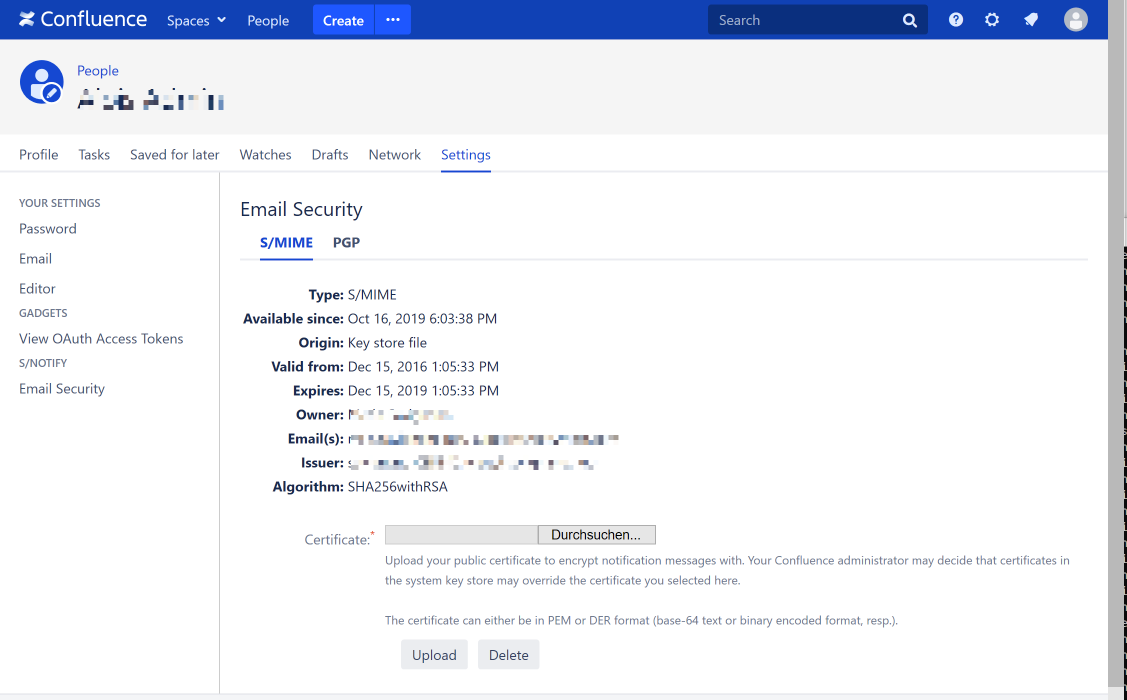Click the Durchsuchen browse button

click(x=596, y=535)
